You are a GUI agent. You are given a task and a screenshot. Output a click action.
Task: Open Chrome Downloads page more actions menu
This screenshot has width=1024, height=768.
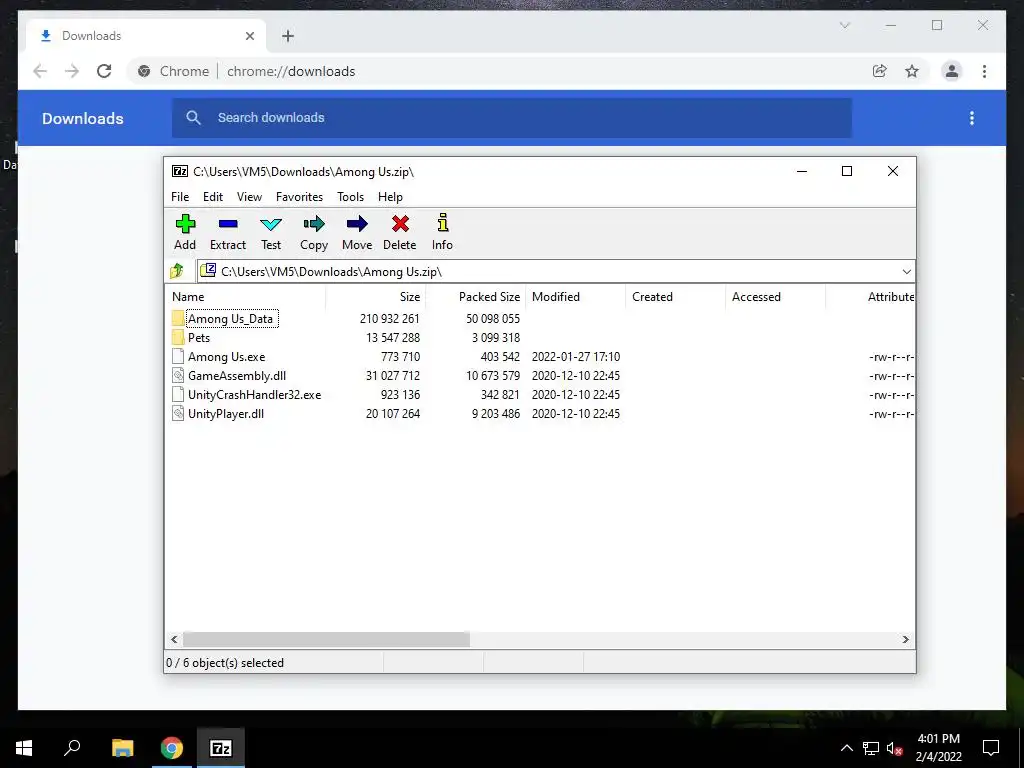click(x=972, y=118)
